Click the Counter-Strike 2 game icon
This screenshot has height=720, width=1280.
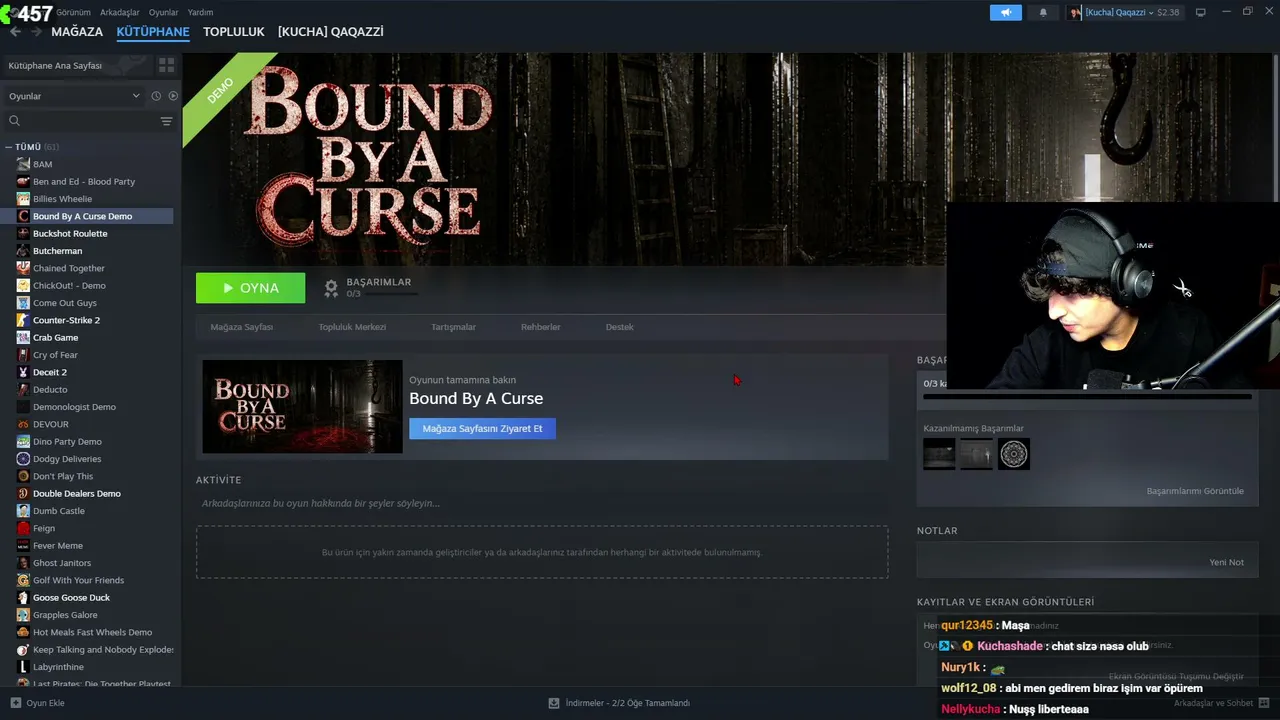(x=23, y=320)
